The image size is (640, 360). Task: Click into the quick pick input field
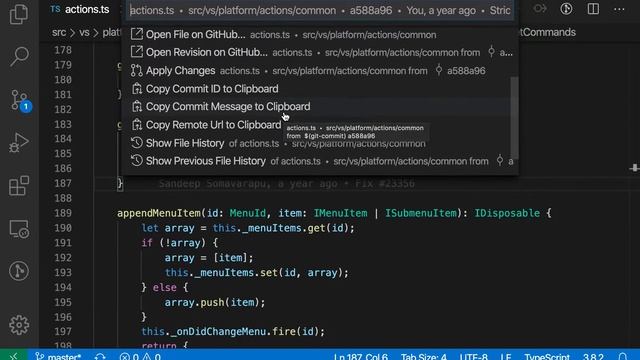(x=320, y=10)
